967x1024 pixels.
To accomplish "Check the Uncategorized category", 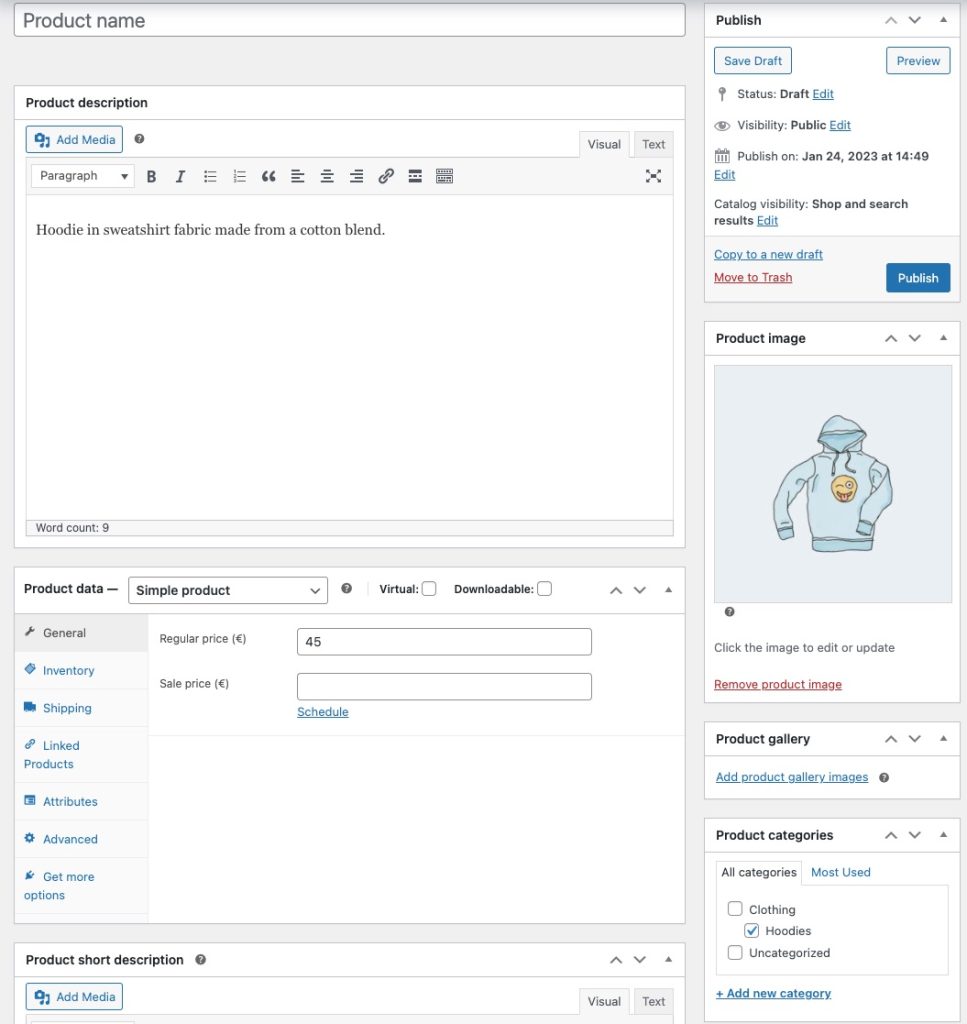I will [735, 953].
